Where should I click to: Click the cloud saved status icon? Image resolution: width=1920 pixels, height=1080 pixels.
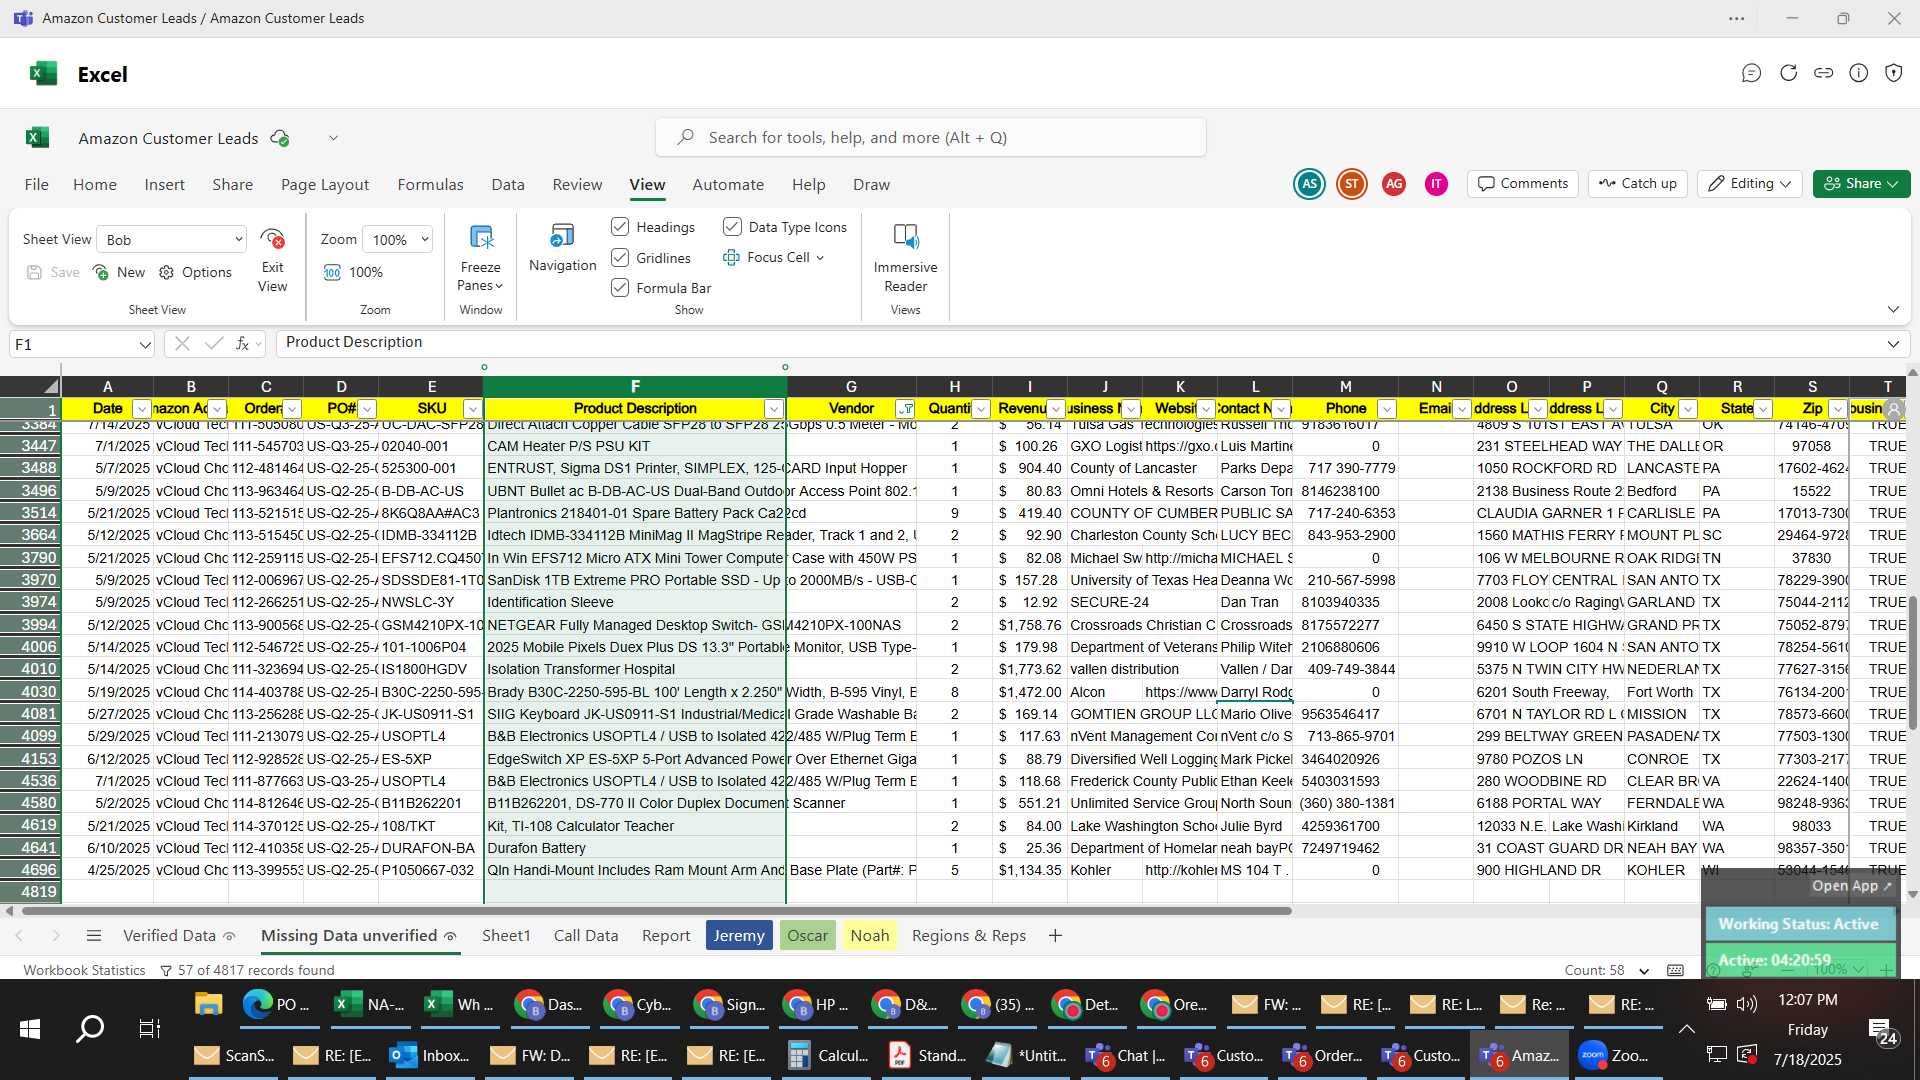coord(280,138)
